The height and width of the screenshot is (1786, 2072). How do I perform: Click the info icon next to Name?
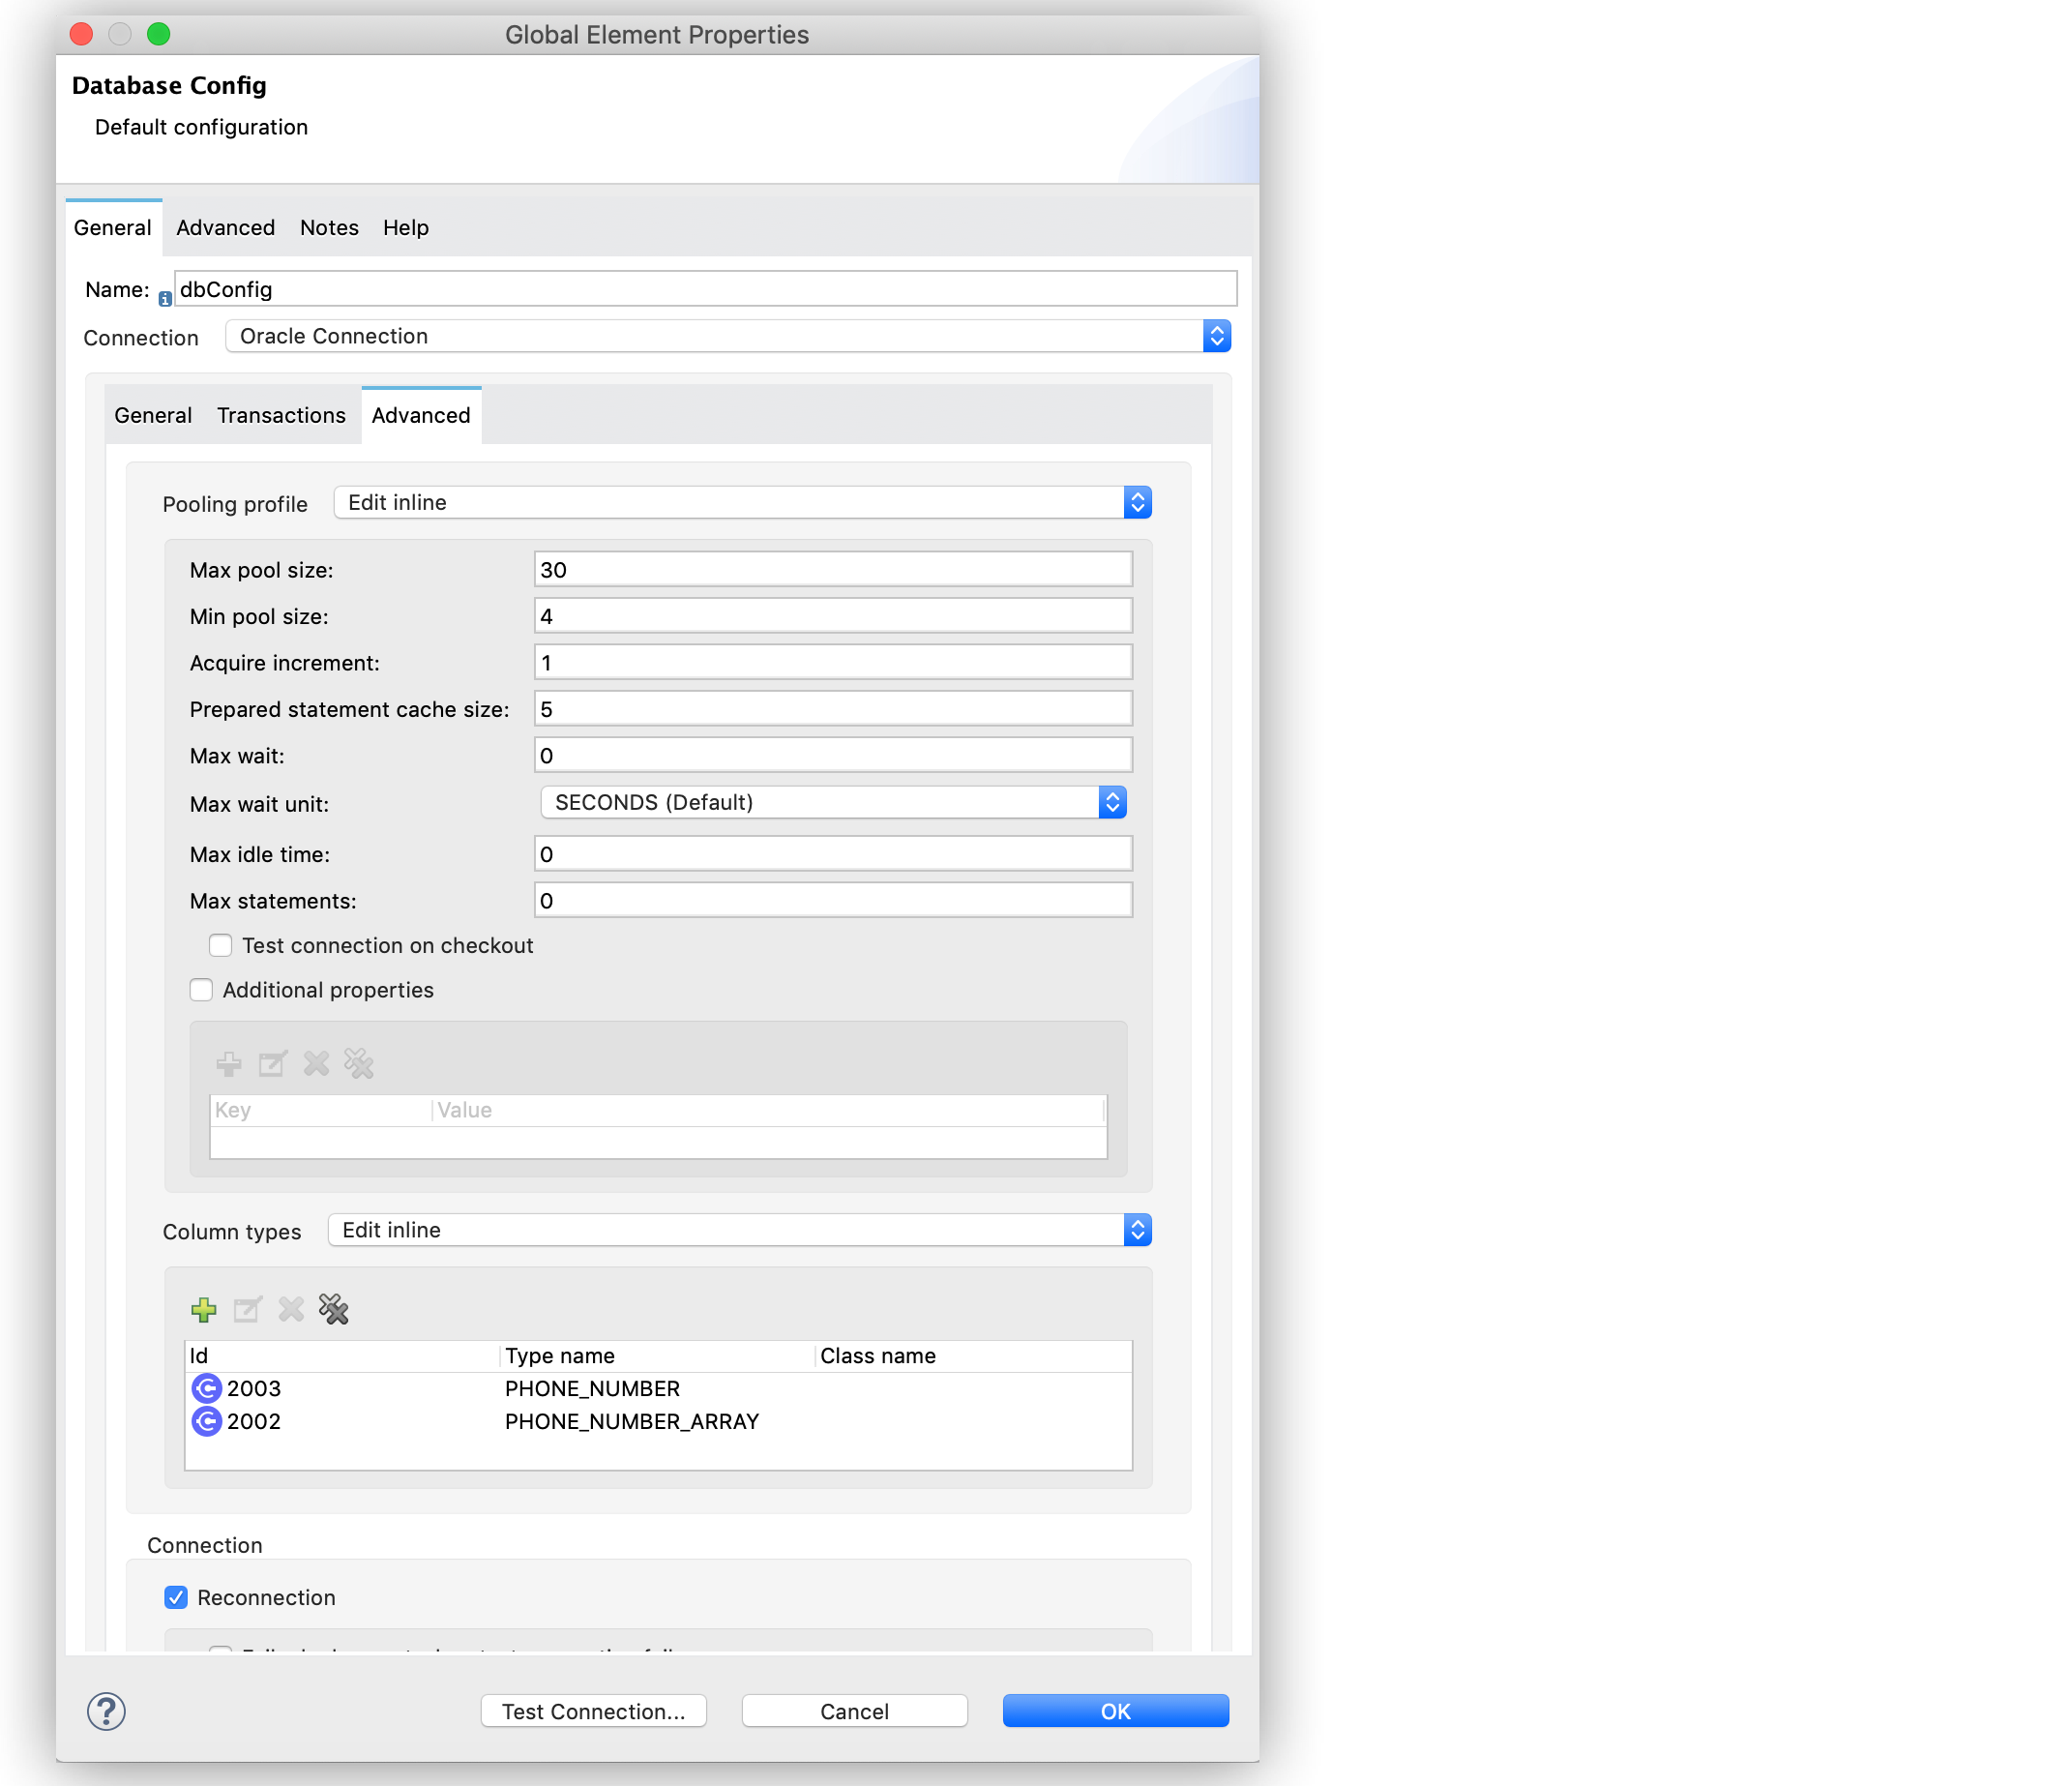pyautogui.click(x=164, y=297)
